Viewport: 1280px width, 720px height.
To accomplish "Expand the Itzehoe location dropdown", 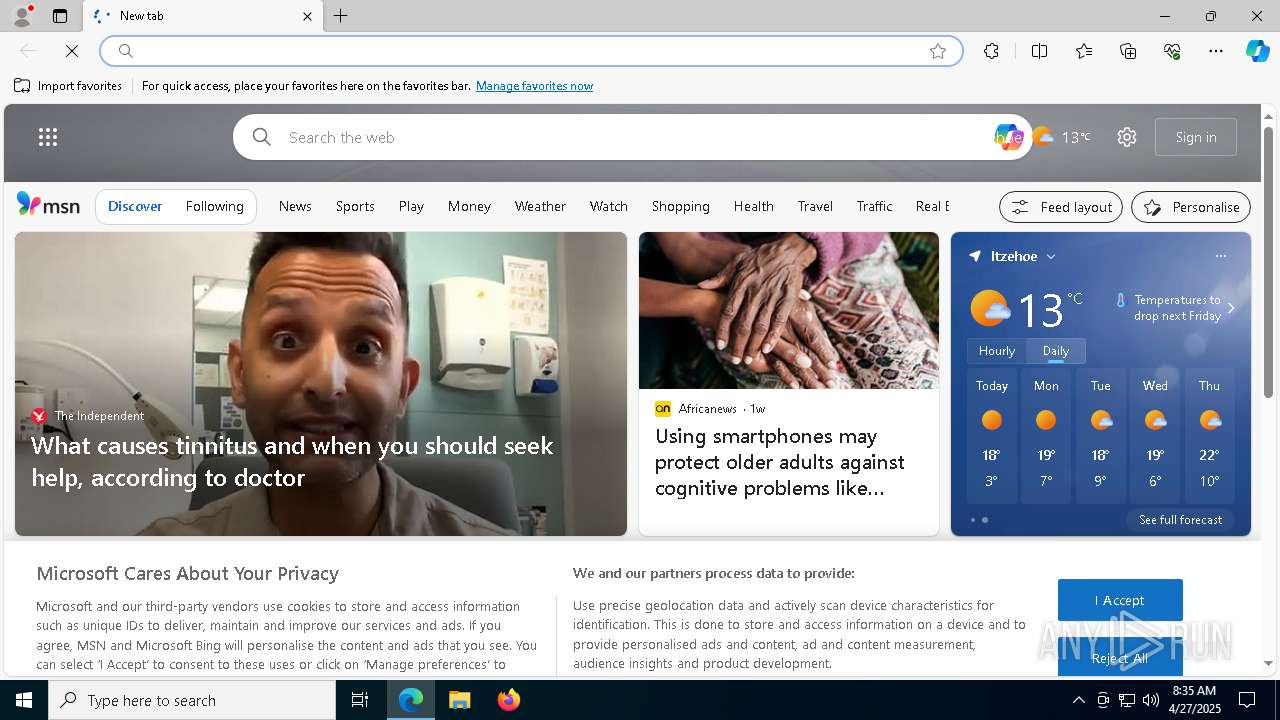I will point(1051,257).
